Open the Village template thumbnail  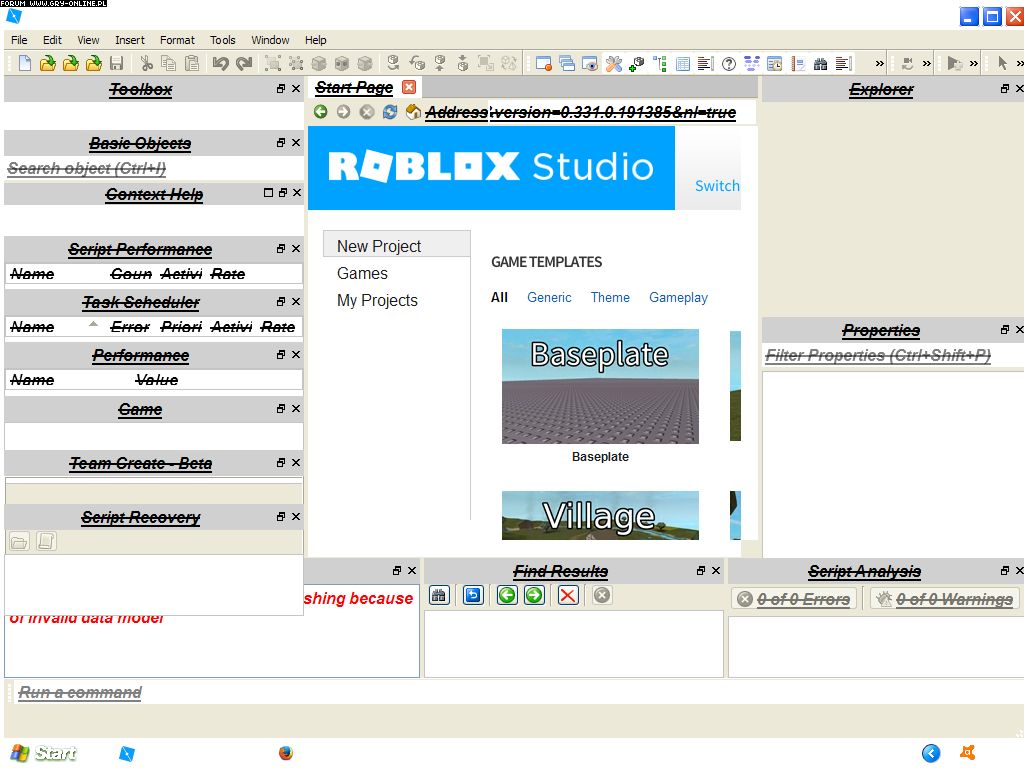[x=600, y=515]
